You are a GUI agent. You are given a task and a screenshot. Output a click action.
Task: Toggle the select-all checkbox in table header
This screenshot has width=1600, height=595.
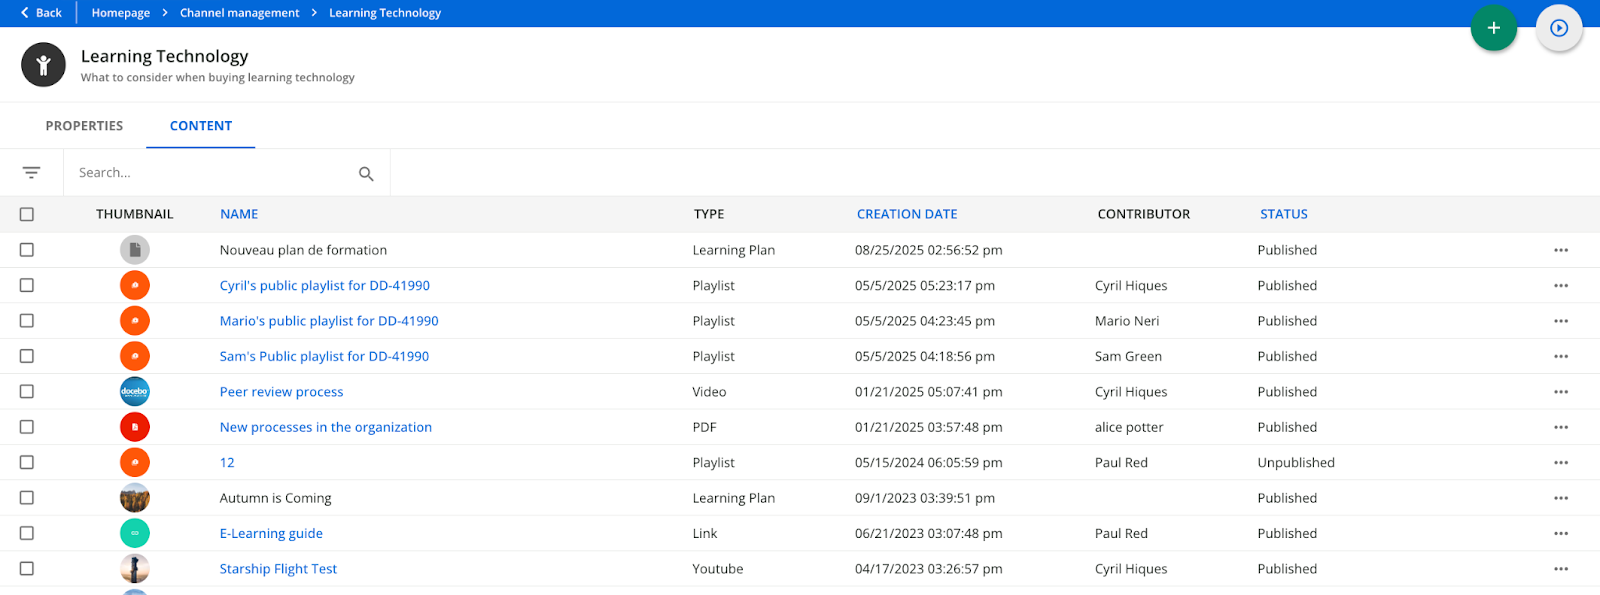click(x=27, y=214)
